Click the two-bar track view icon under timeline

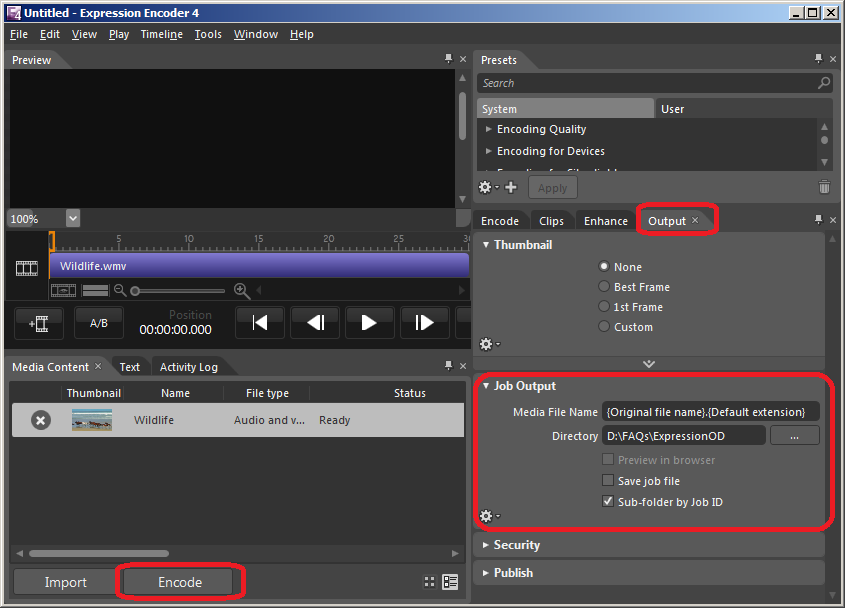point(95,291)
